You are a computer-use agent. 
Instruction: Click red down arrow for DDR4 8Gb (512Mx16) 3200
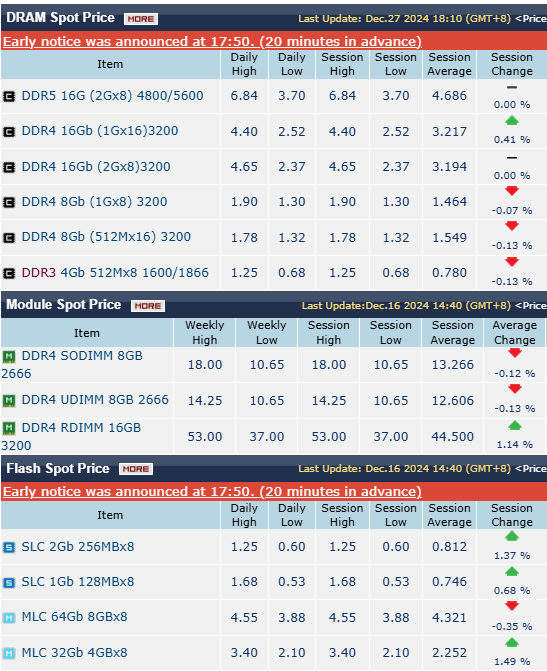[x=512, y=226]
